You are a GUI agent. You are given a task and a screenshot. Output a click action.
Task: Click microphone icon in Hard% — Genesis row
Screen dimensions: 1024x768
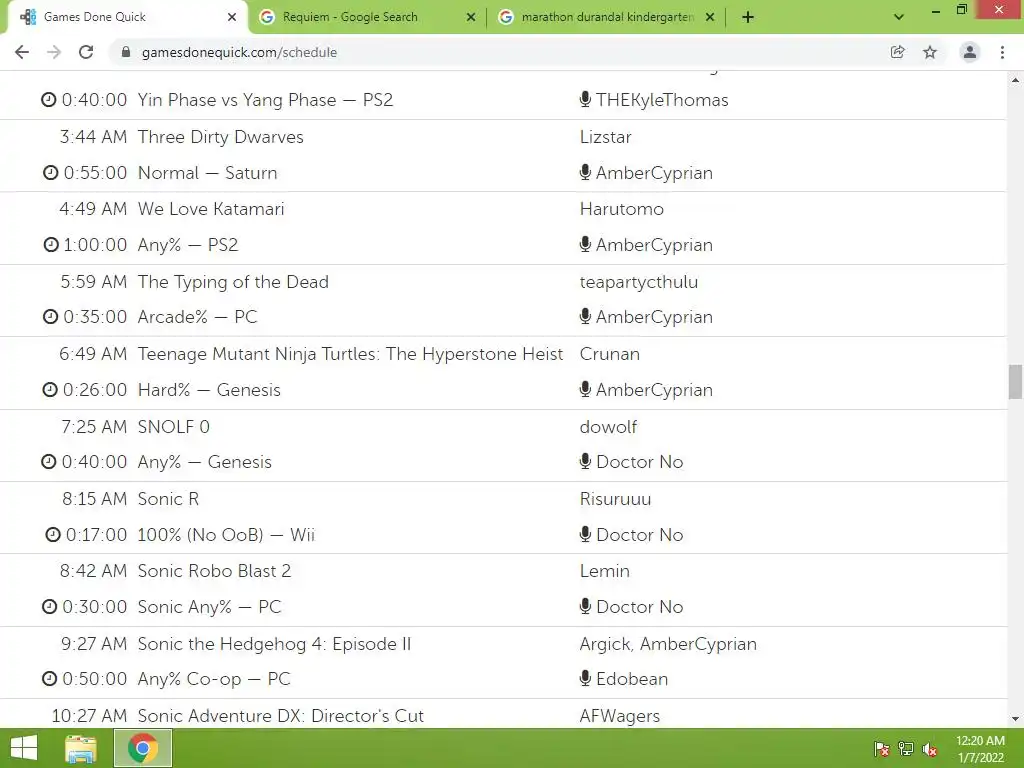(585, 389)
